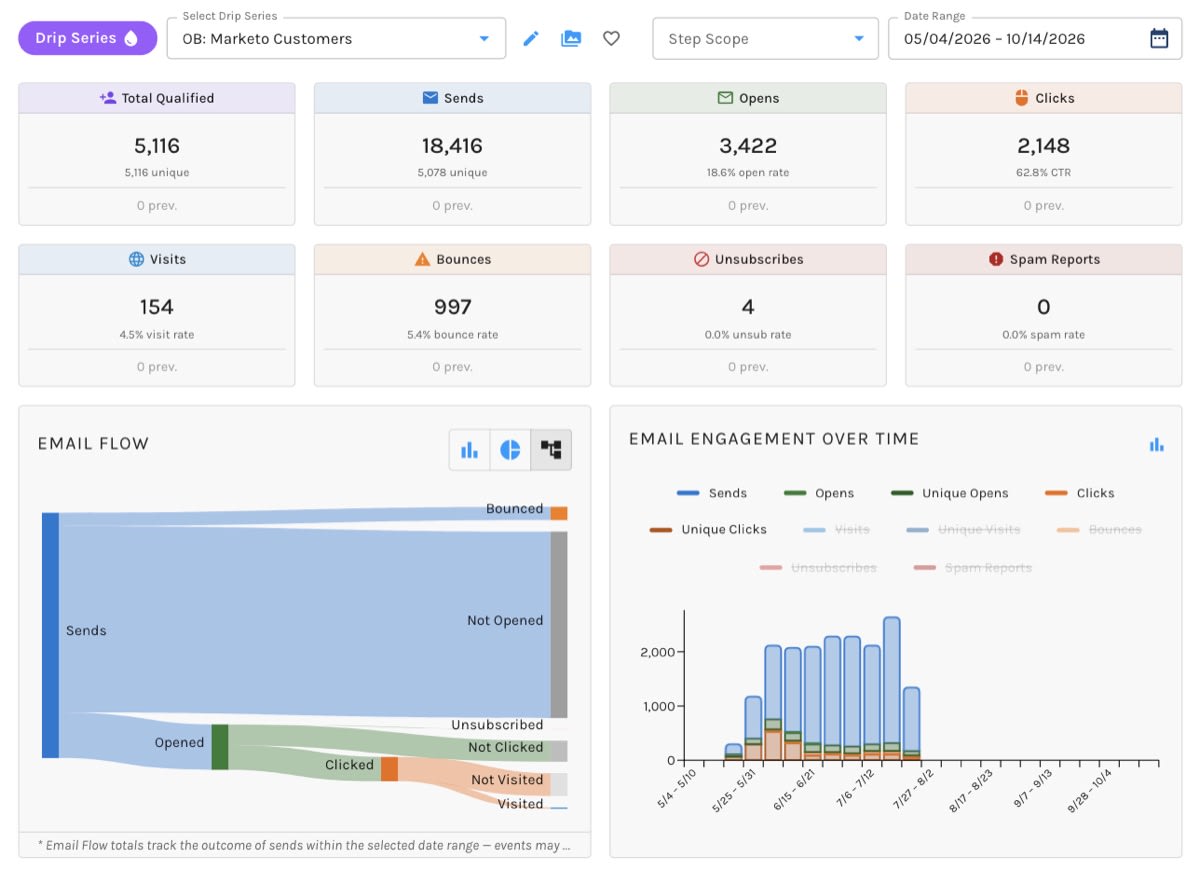
Task: Open the Select Drip Series dropdown
Action: [x=337, y=39]
